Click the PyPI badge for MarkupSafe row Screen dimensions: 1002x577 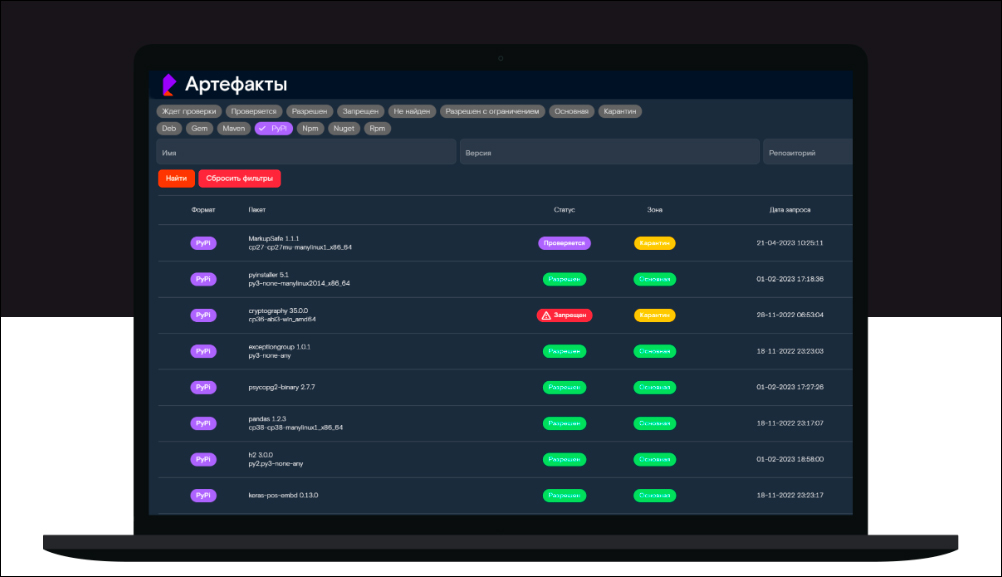pos(203,243)
